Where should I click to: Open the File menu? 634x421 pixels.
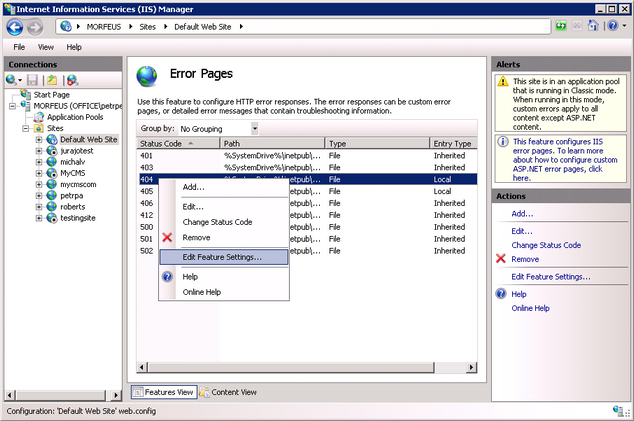point(19,47)
